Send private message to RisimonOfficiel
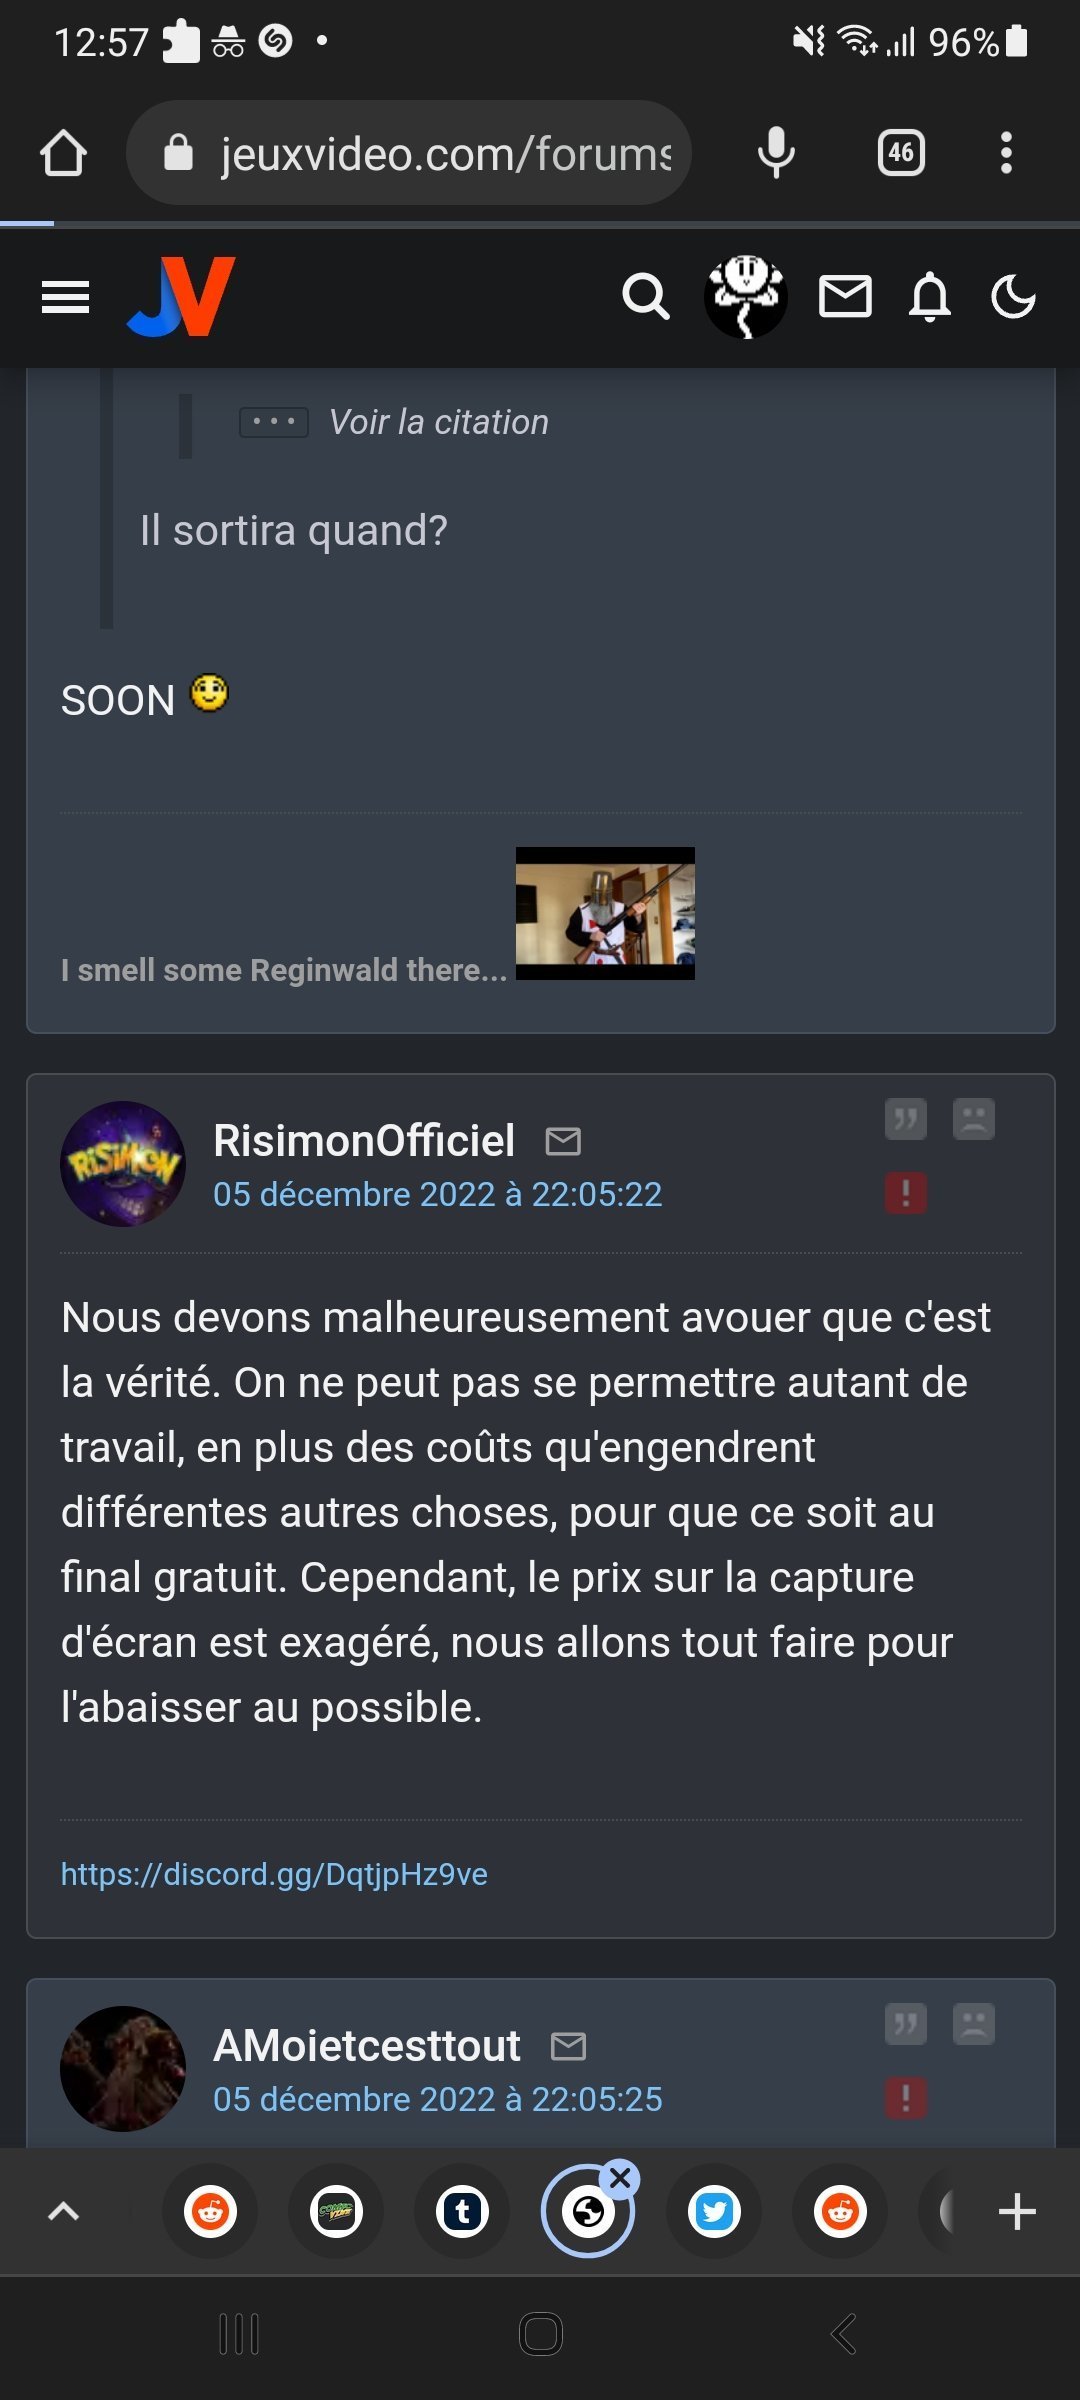Screen dimensions: 1080x2400 563,1141
